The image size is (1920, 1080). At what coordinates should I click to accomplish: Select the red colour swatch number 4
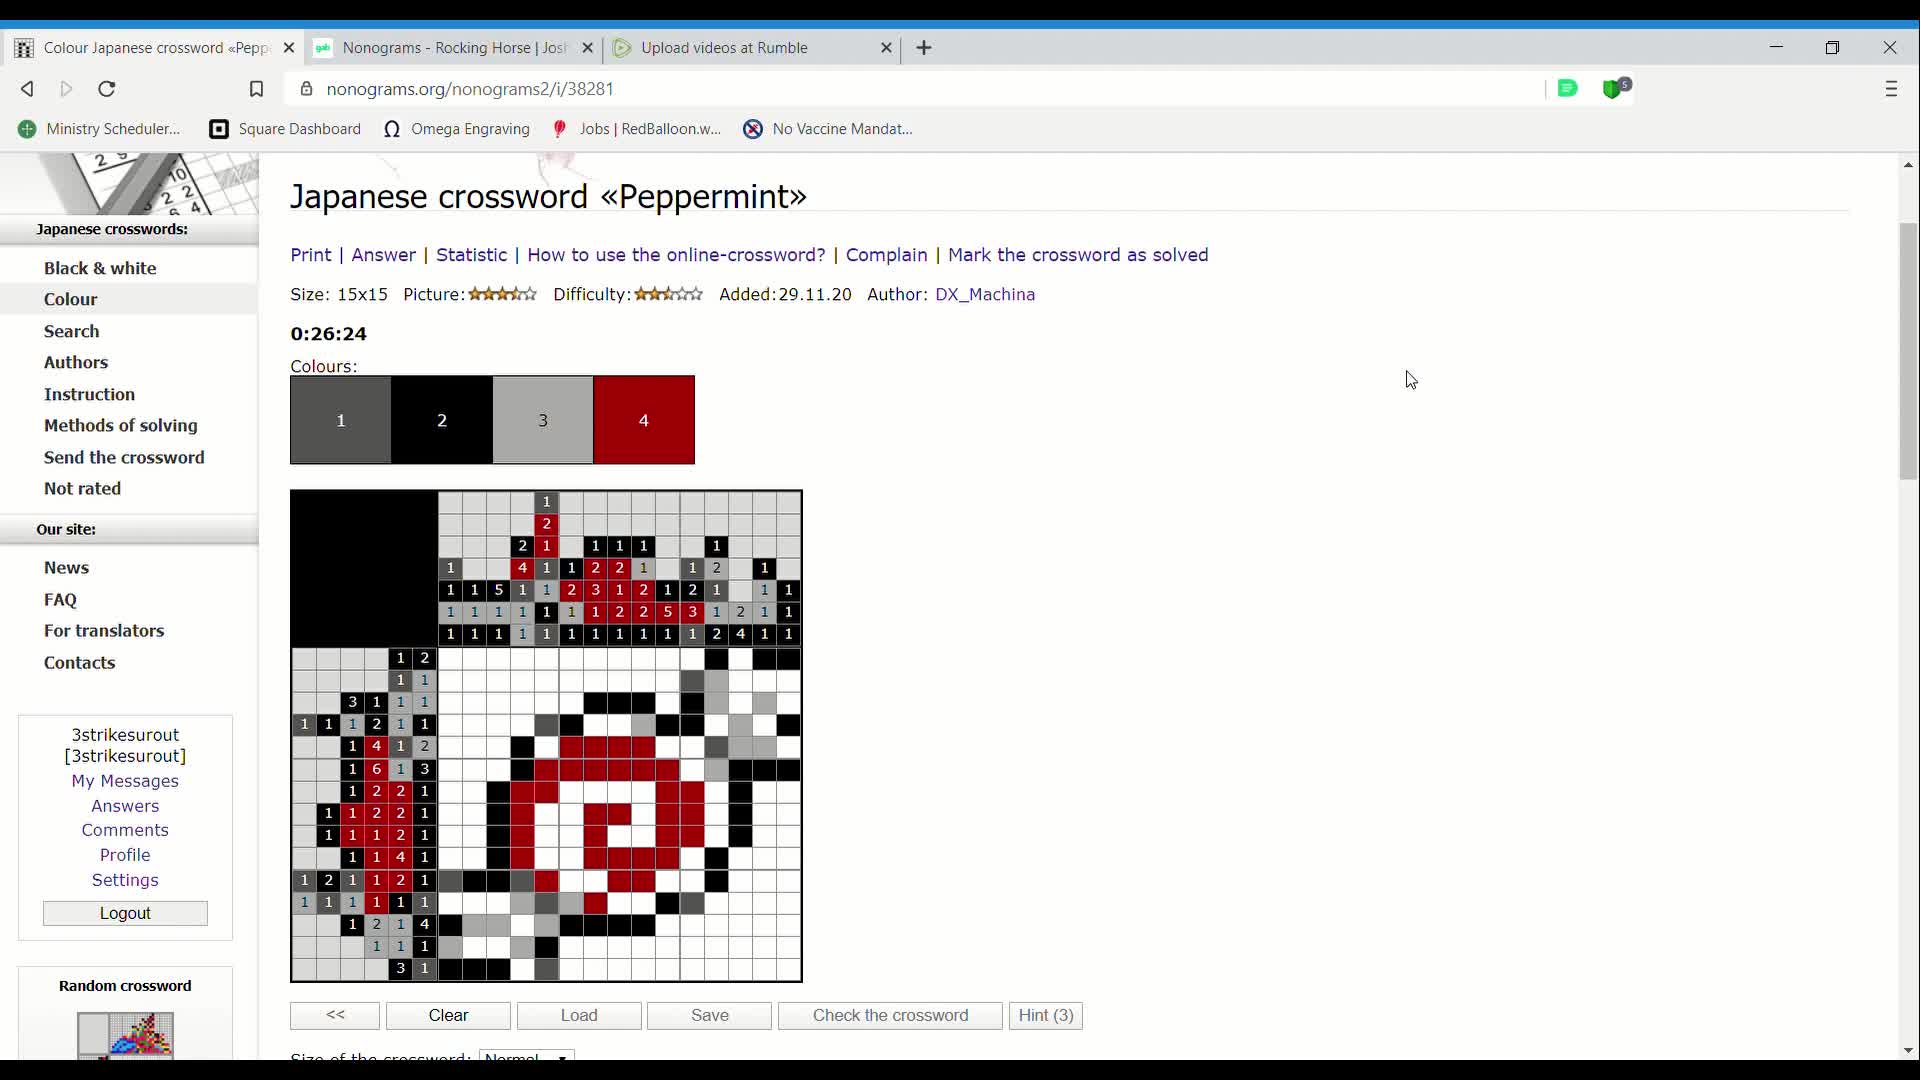pyautogui.click(x=644, y=420)
